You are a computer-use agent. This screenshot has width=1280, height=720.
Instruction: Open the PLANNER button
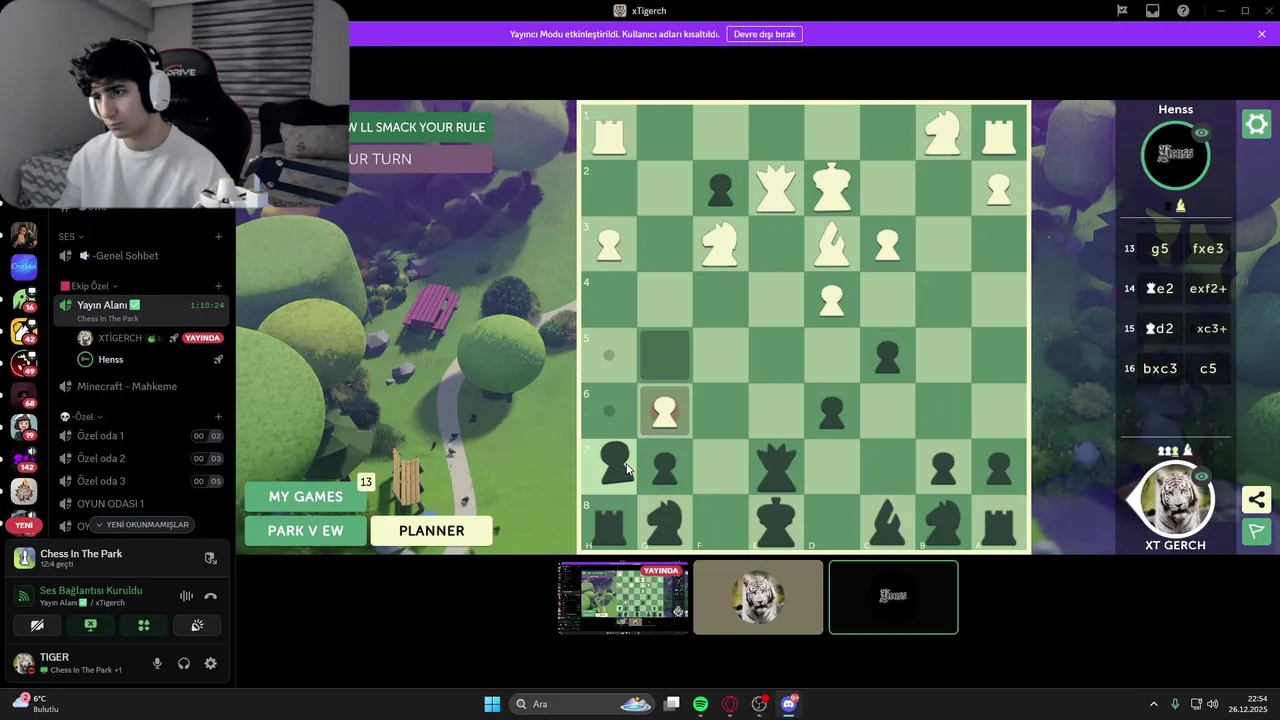coord(431,531)
